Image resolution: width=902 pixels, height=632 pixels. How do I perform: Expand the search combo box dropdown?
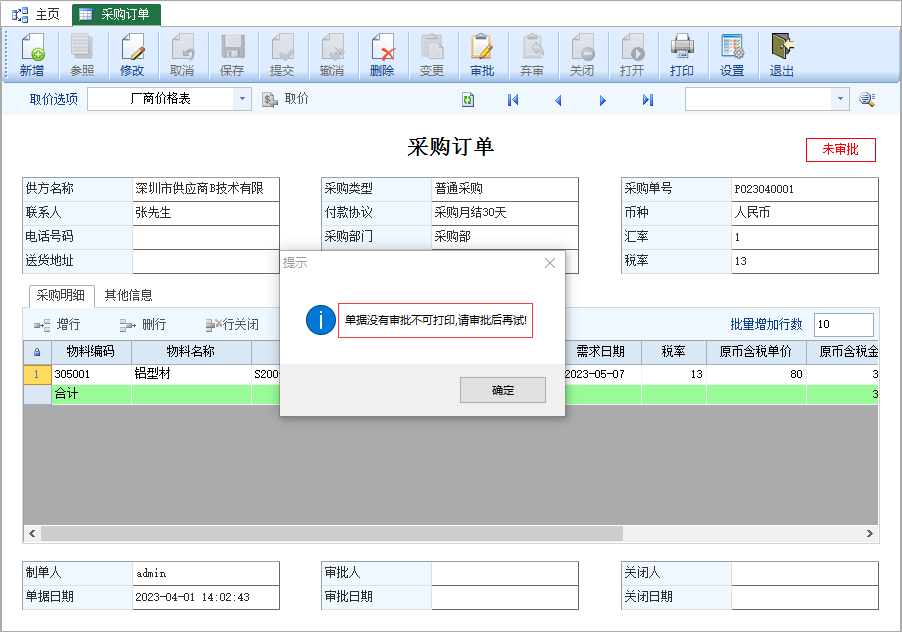click(x=840, y=99)
